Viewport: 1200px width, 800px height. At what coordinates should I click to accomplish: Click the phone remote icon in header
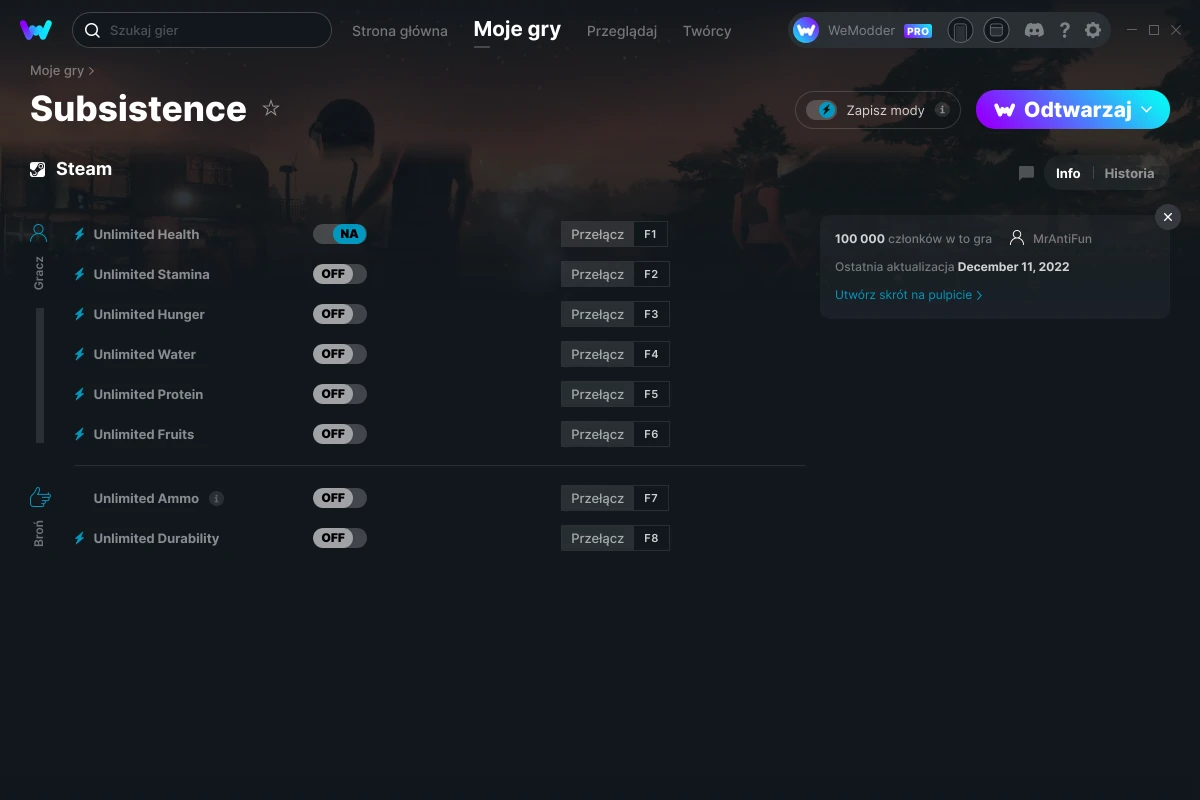[x=960, y=30]
